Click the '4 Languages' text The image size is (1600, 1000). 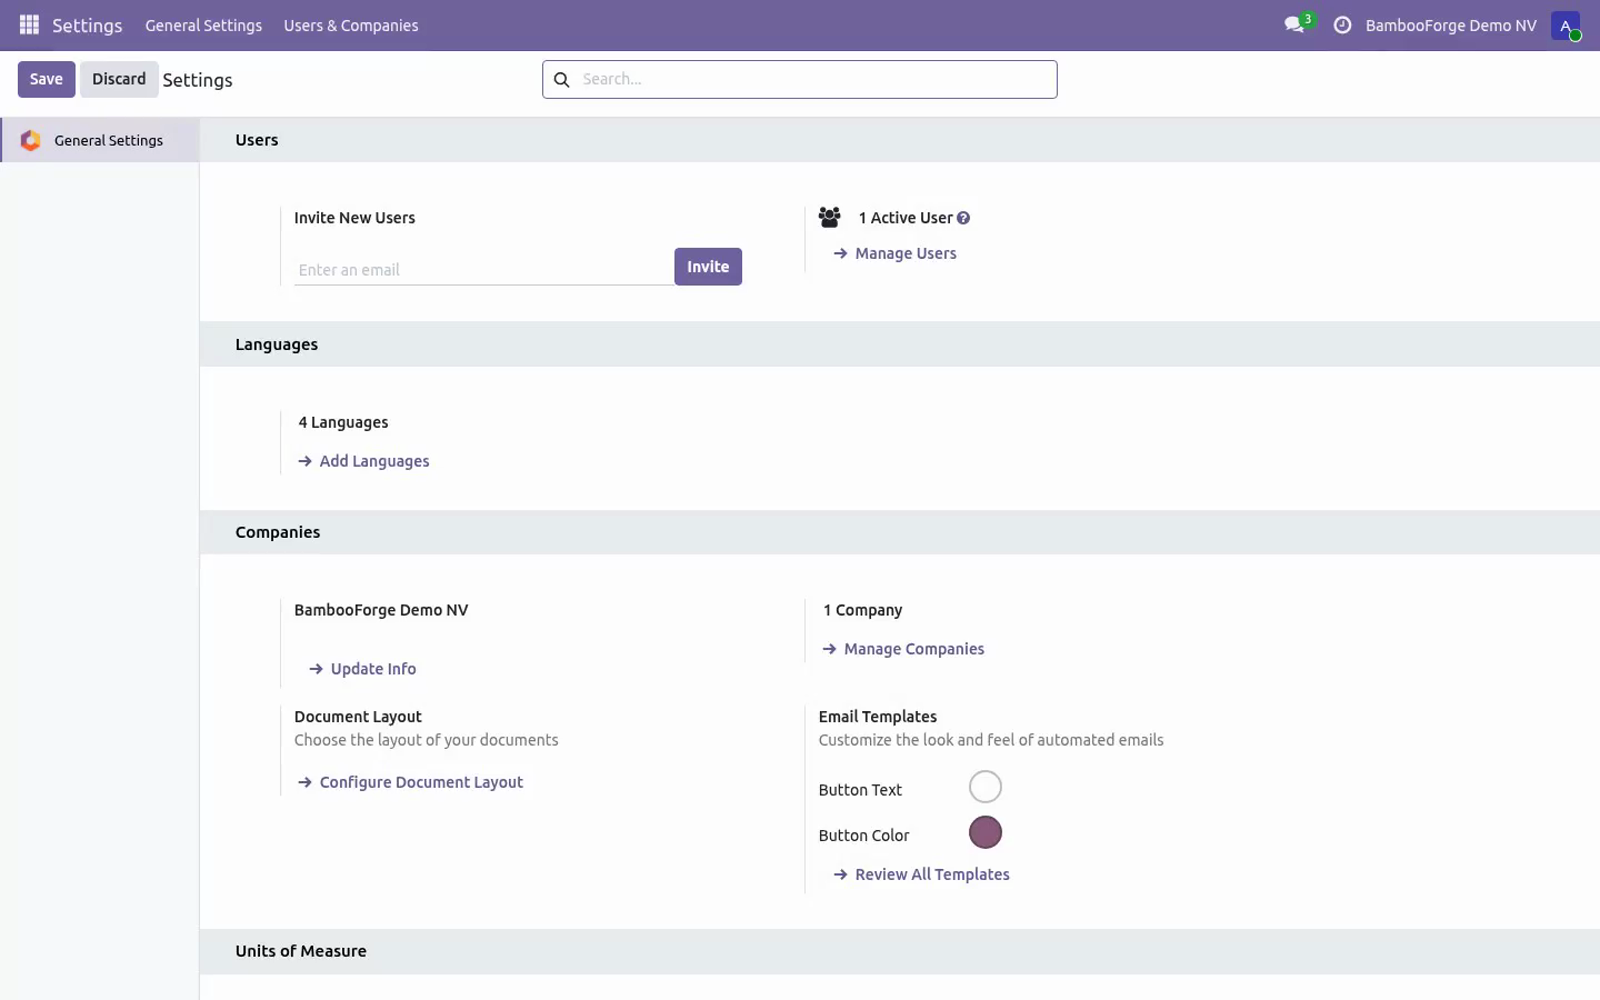[343, 422]
